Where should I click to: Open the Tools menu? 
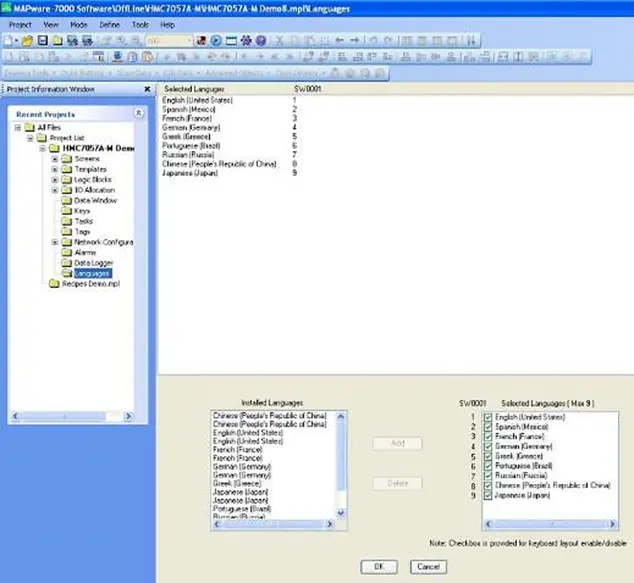140,25
